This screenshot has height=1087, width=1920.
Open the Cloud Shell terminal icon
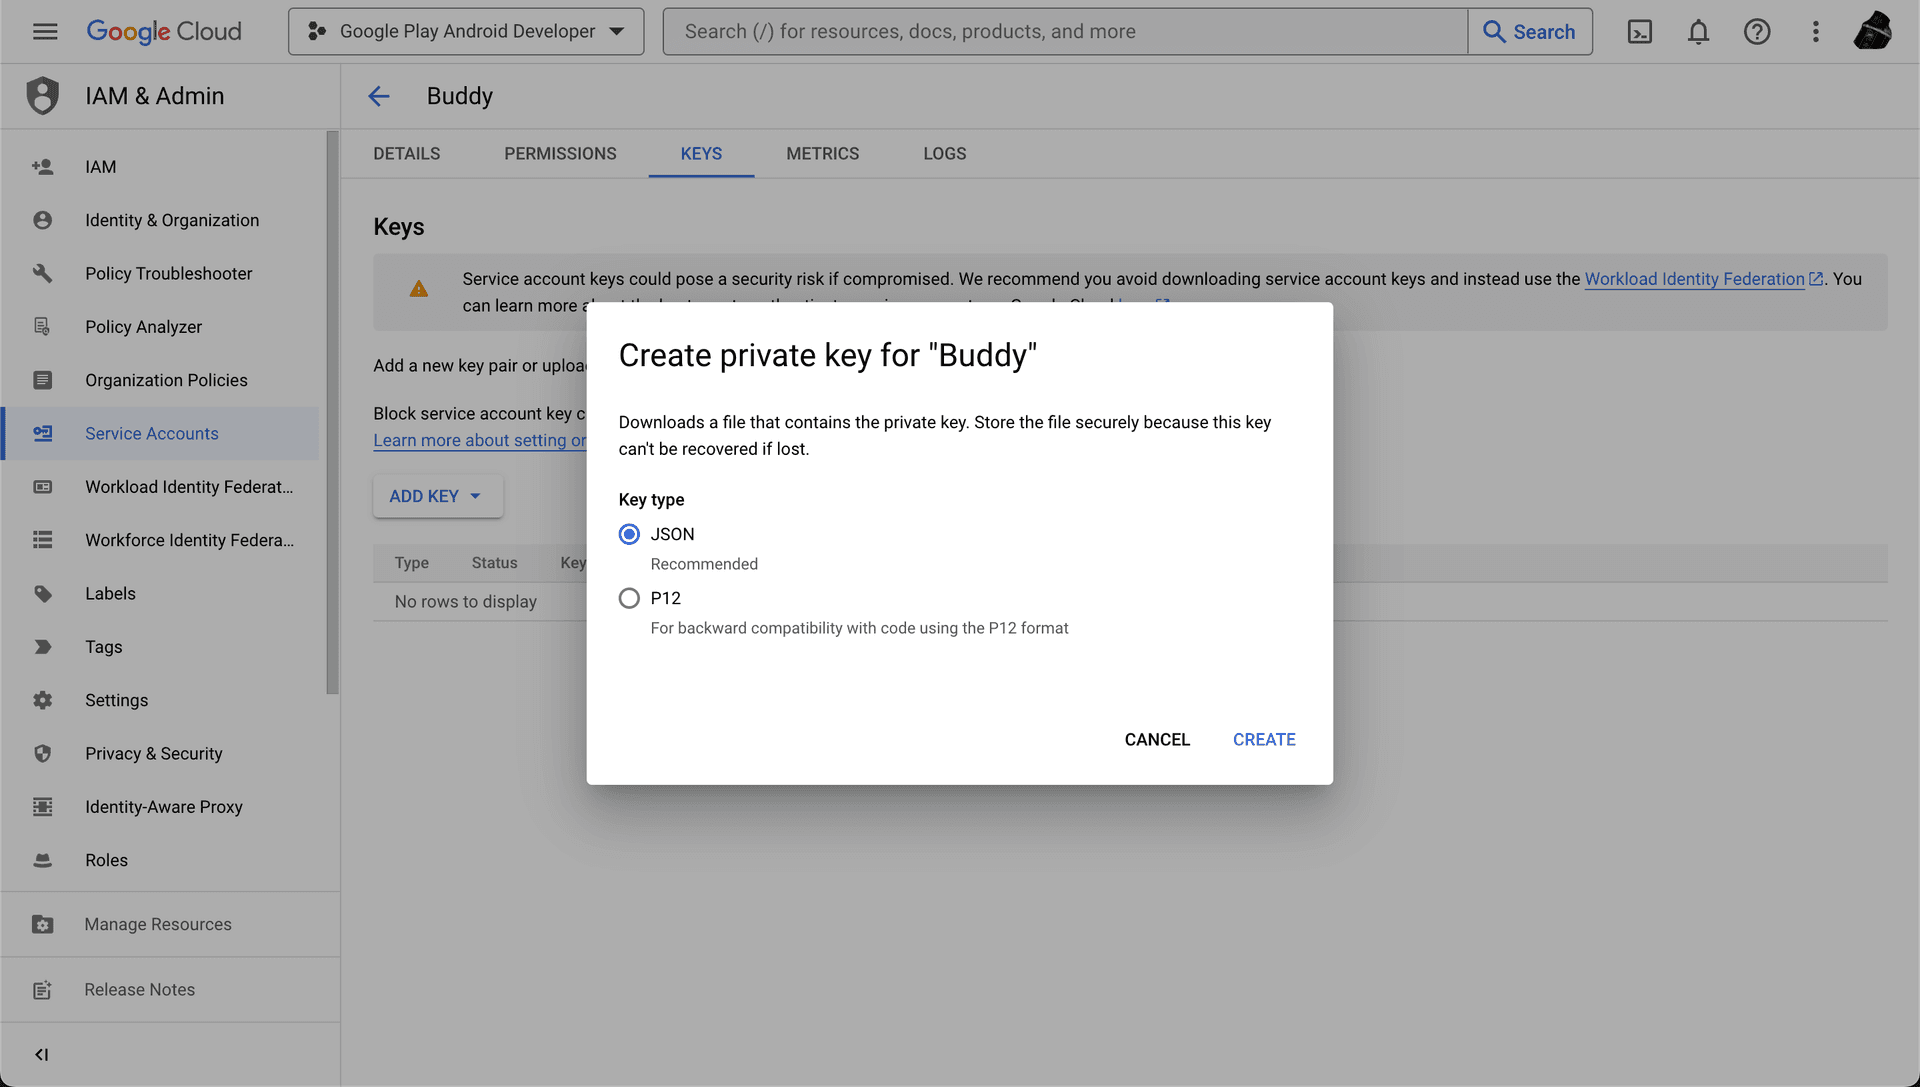point(1640,32)
